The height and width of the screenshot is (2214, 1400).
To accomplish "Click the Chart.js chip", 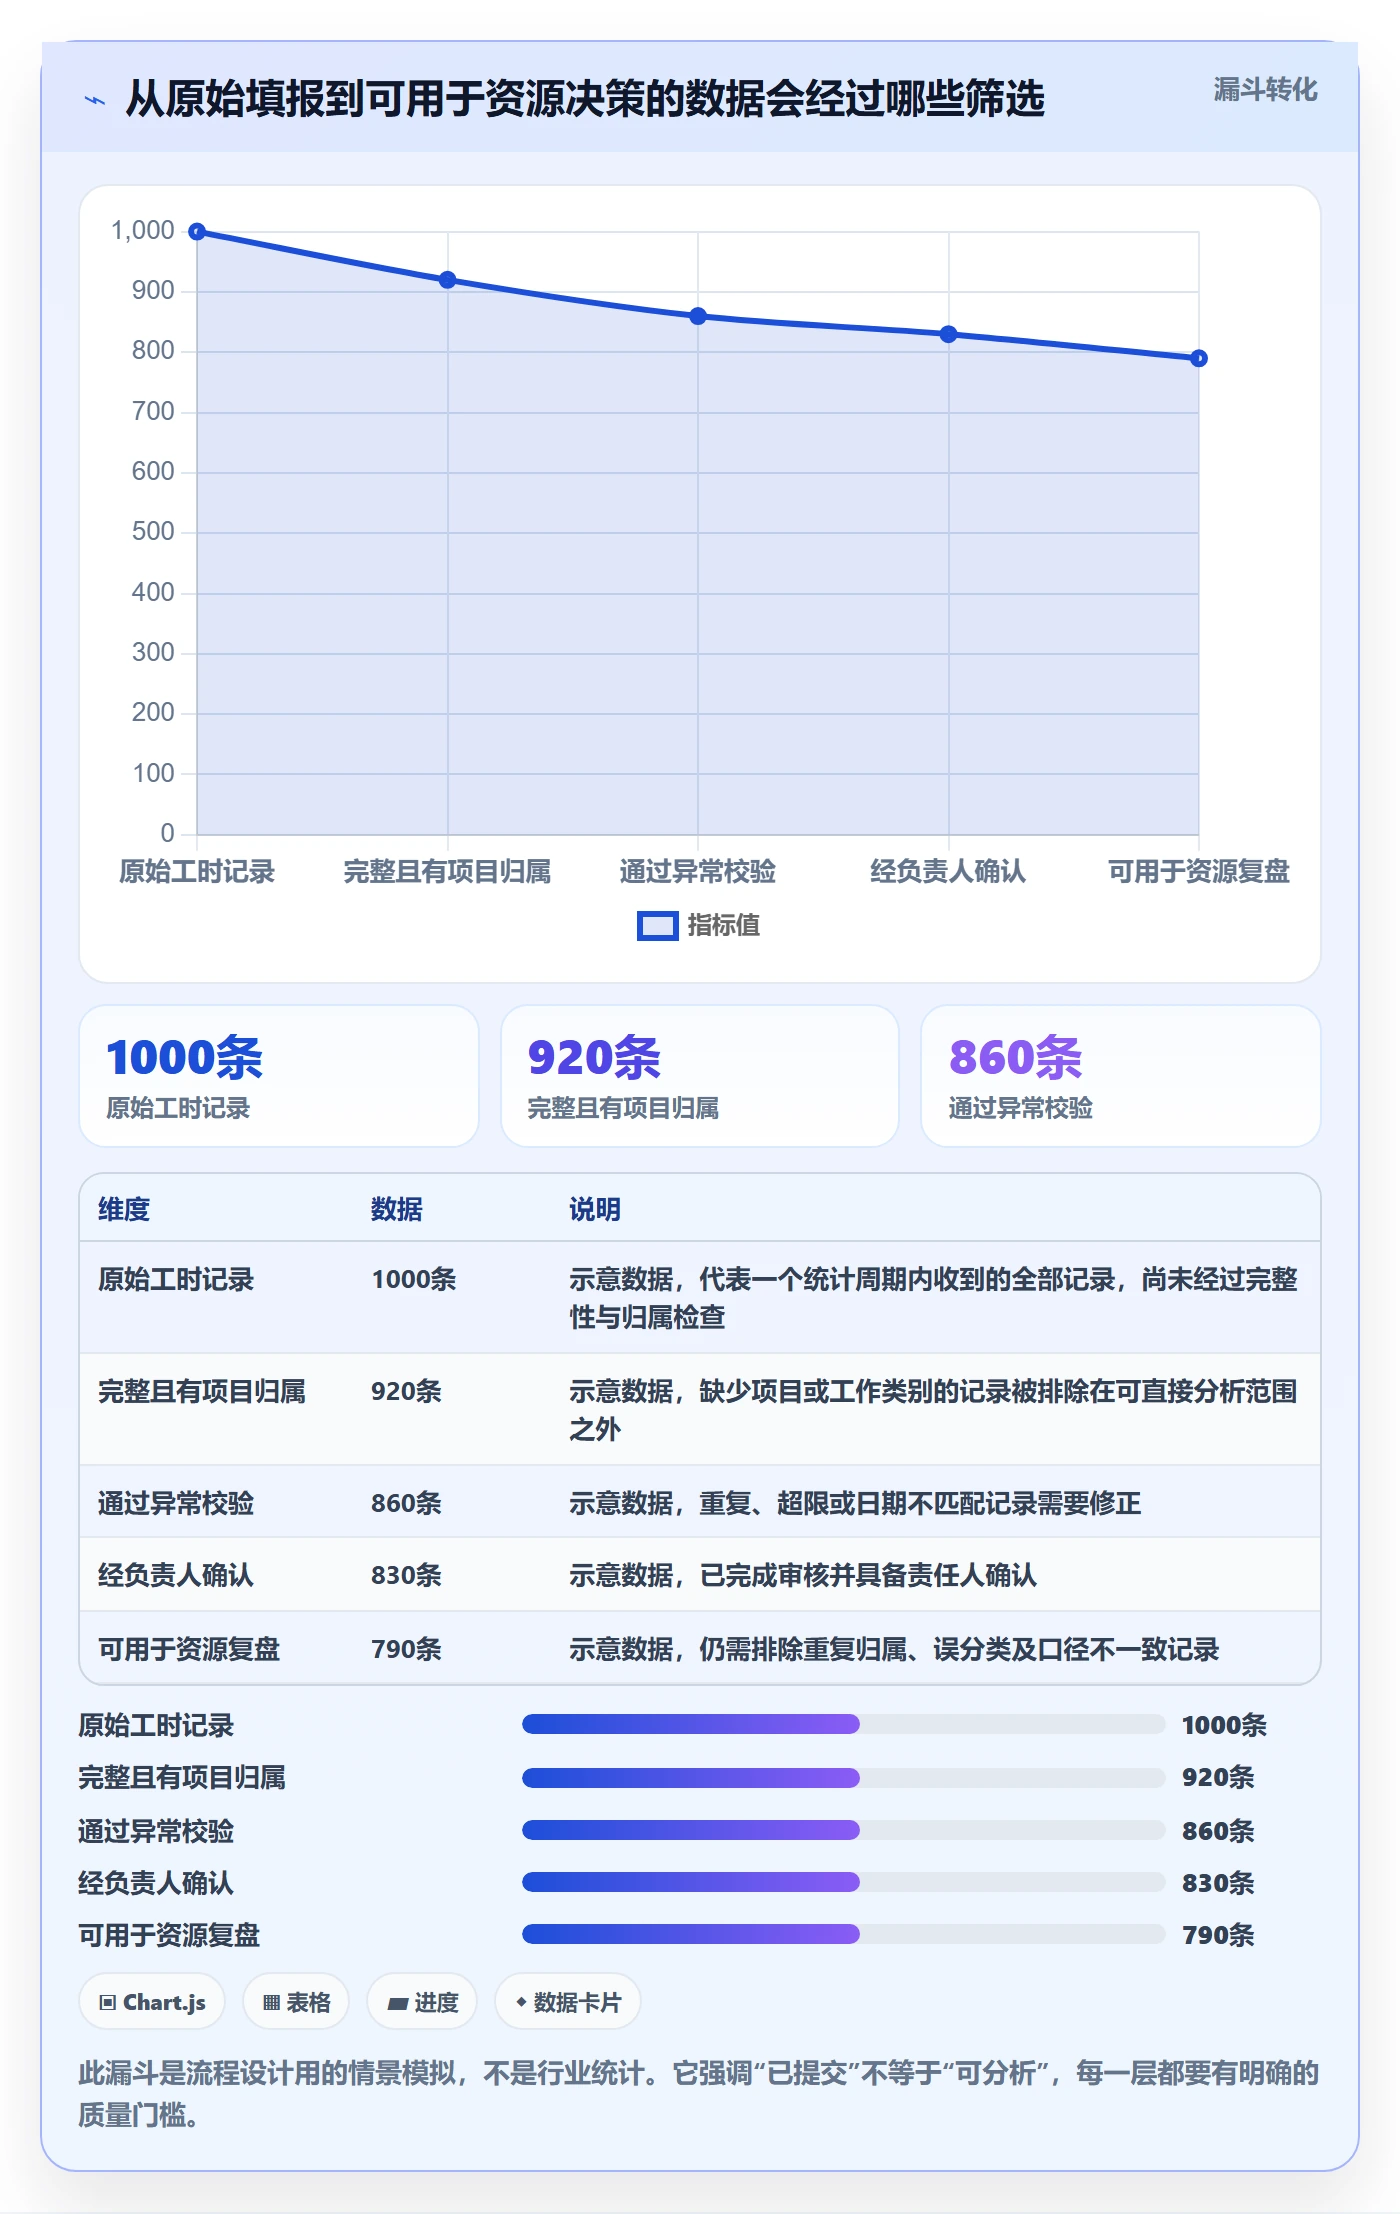I will [x=152, y=2002].
